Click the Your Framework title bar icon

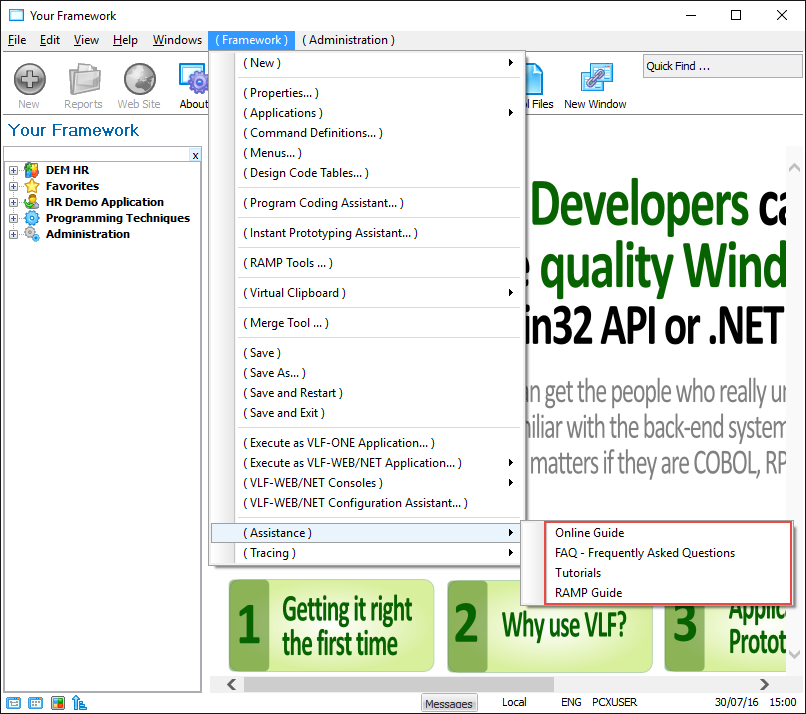[16, 15]
